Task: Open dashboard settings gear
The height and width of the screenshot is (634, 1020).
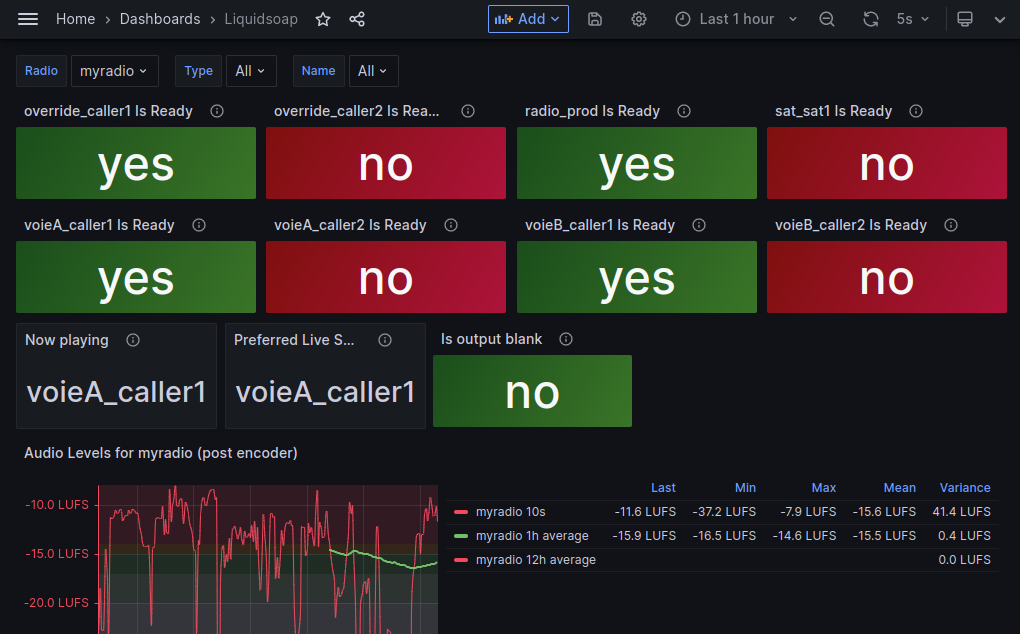Action: tap(639, 20)
